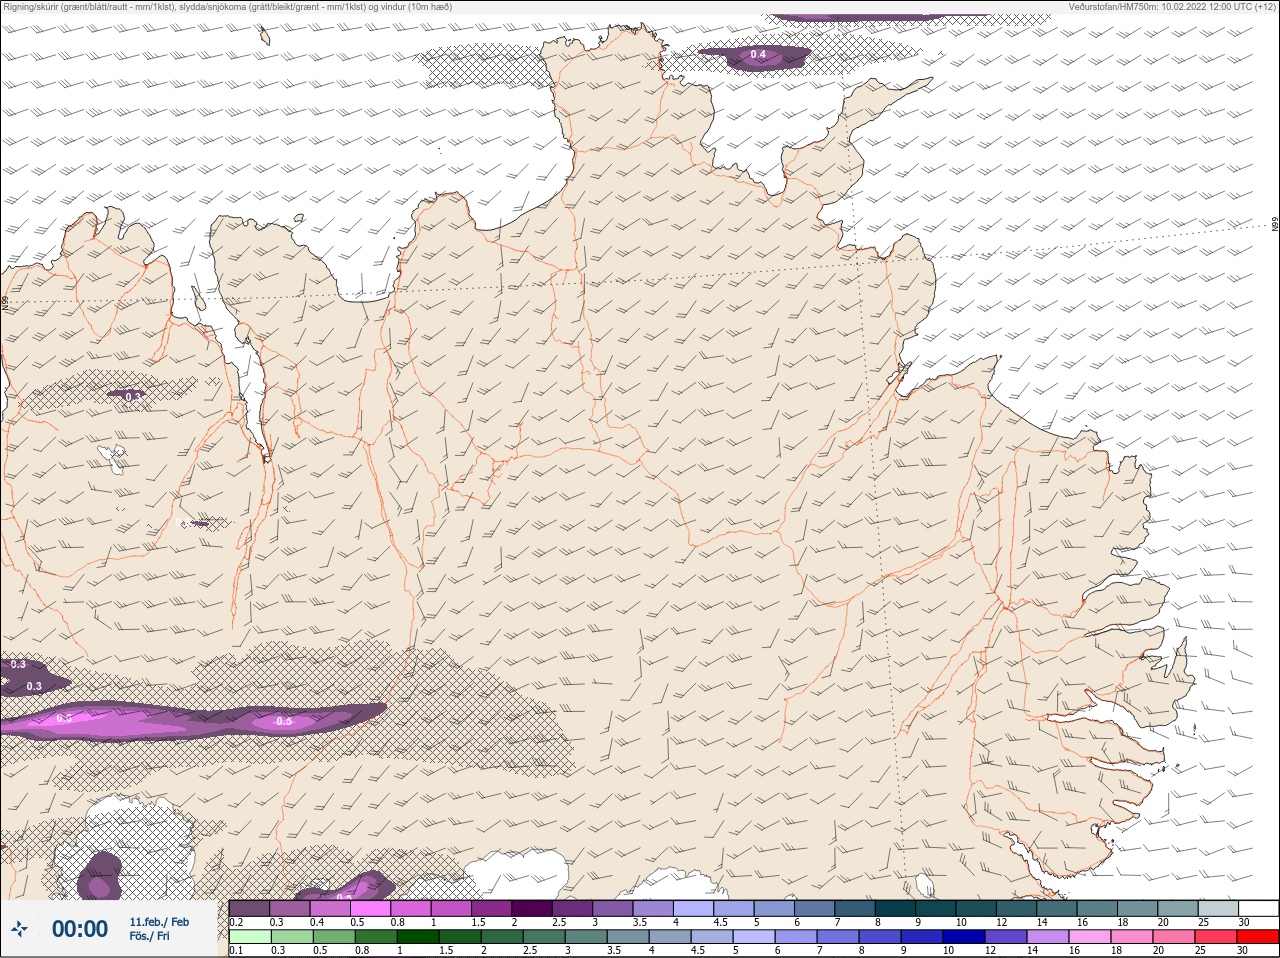Select the deep blue 10 swatch in lower legend
1280x958 pixels.
(964, 937)
